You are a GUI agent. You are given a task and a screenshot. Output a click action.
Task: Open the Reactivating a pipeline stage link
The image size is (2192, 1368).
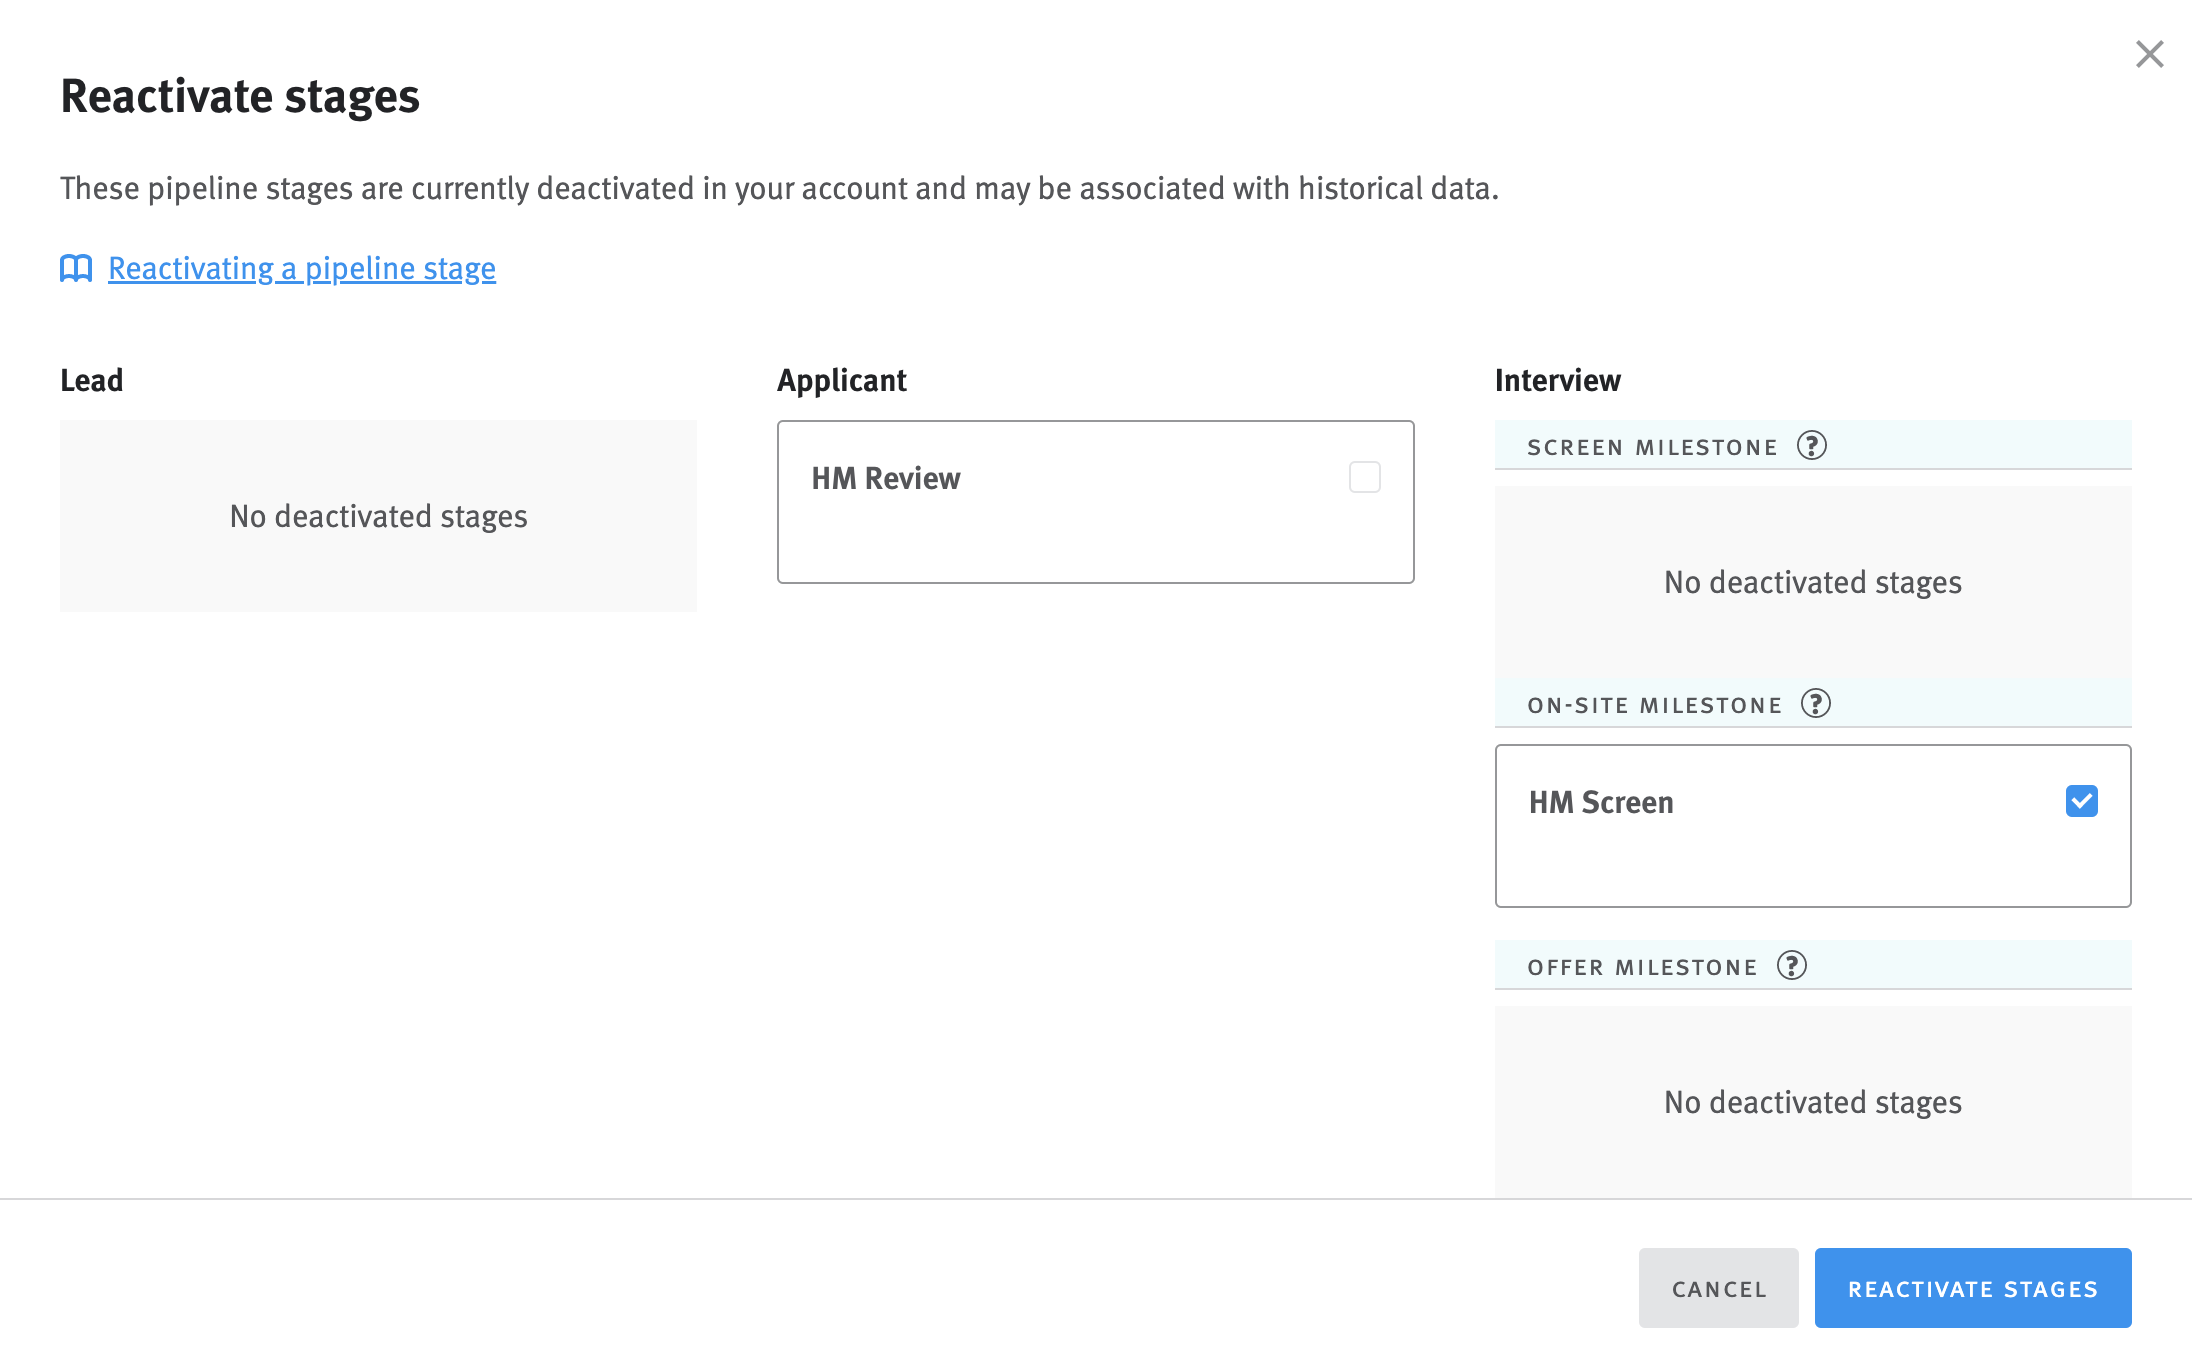coord(301,268)
